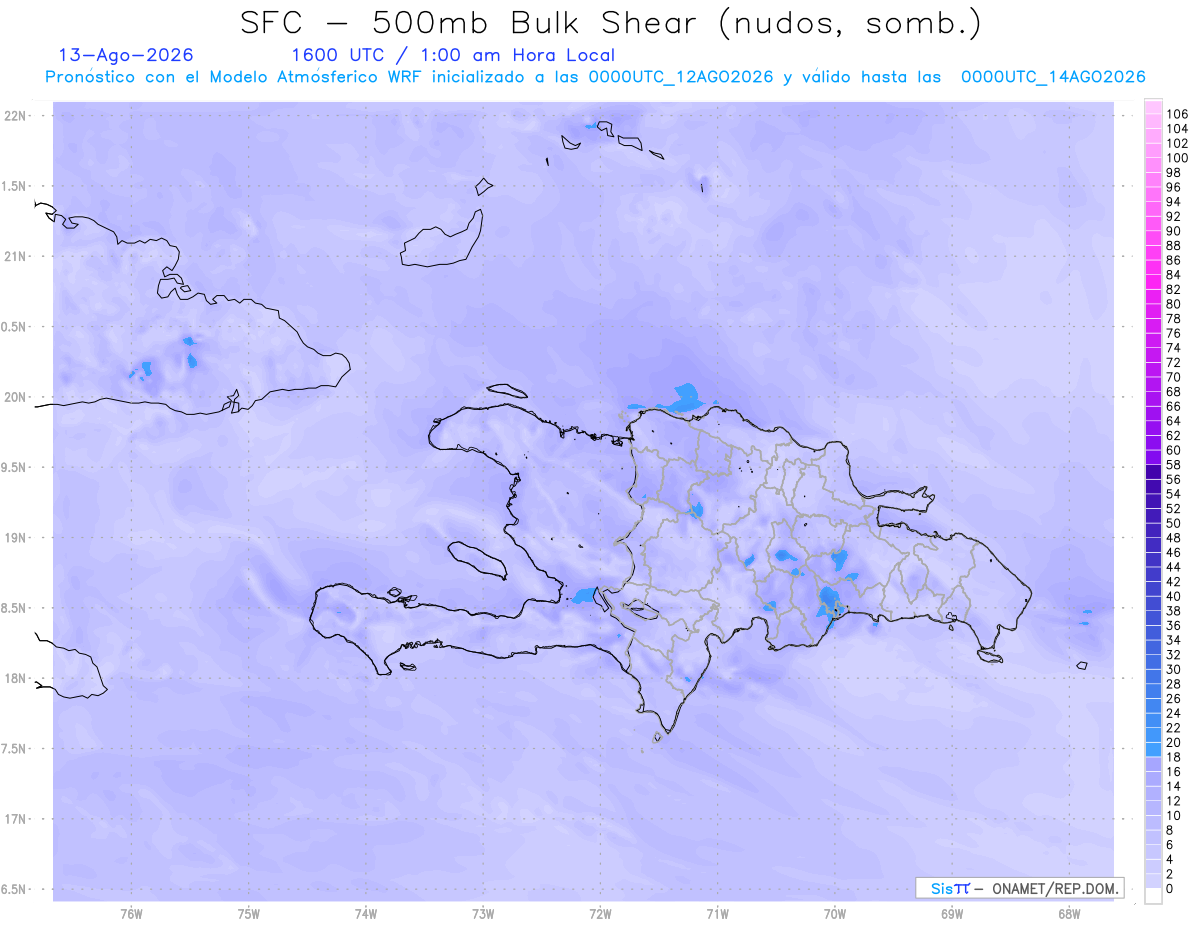1200x927 pixels.
Task: Click the '1600 UTC / 1:00 am Hora Local' time label
Action: (453, 55)
